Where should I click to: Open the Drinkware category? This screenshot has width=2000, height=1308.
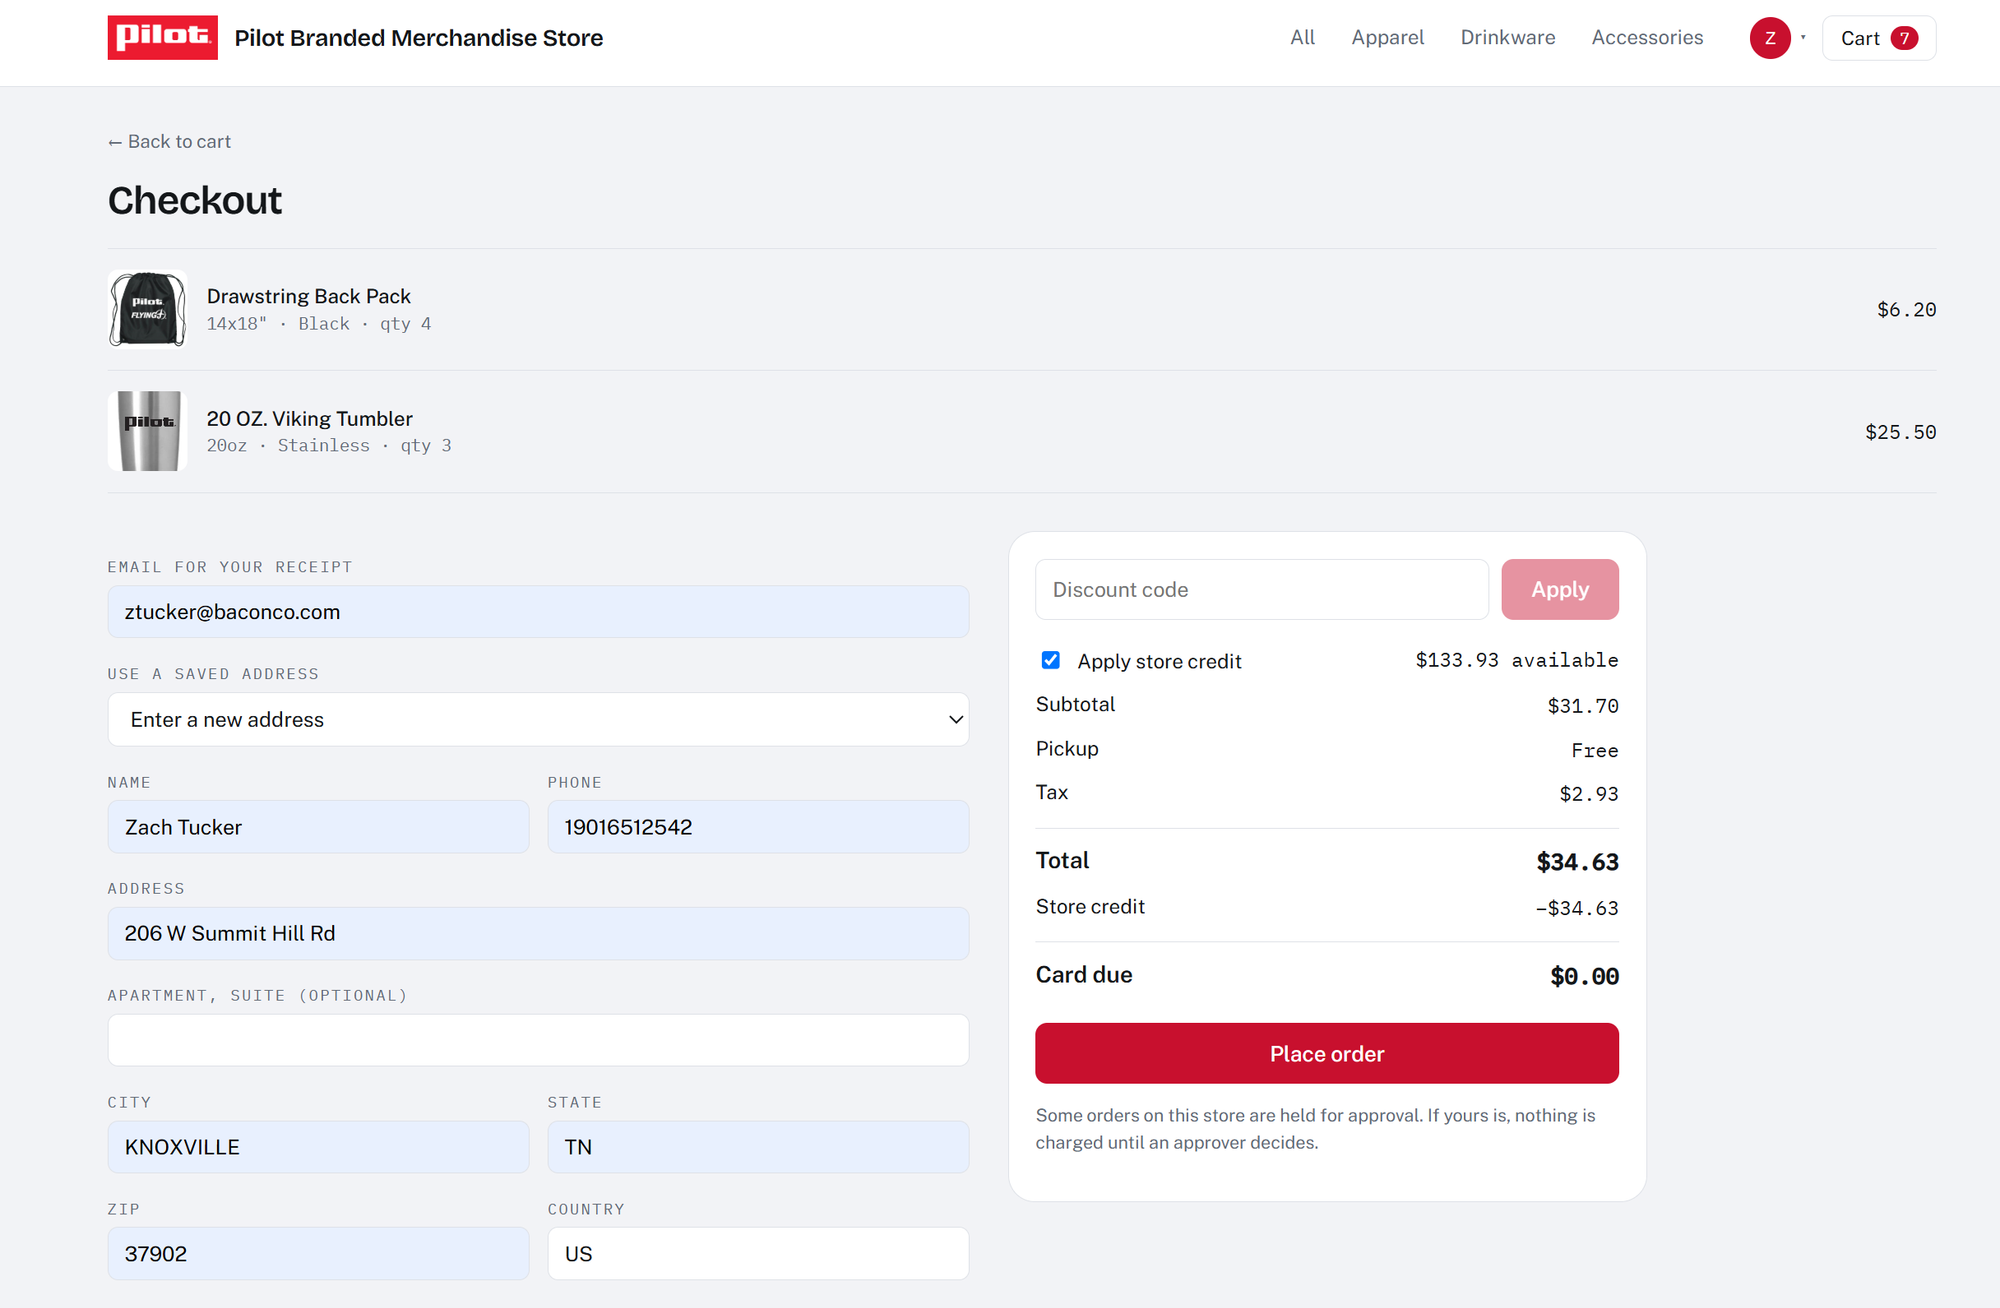[x=1507, y=38]
